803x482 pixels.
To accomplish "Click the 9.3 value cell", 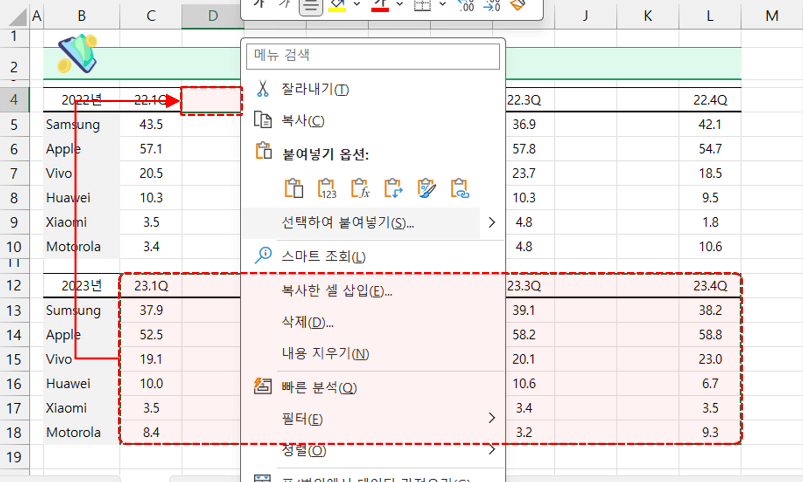I will coord(710,432).
